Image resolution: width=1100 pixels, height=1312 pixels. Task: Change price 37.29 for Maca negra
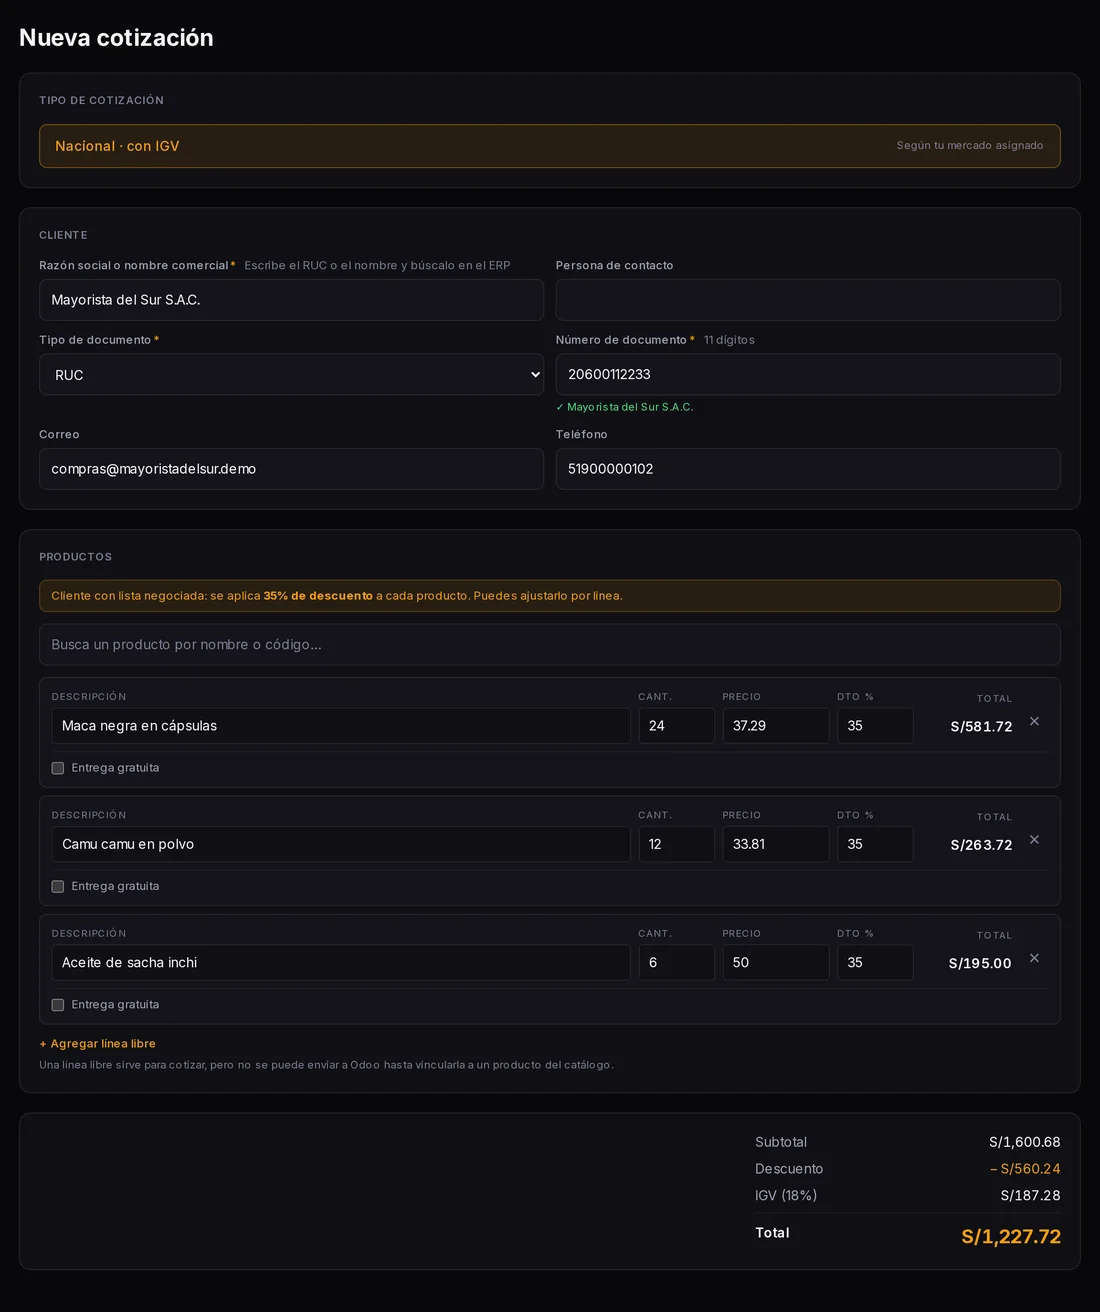(776, 726)
